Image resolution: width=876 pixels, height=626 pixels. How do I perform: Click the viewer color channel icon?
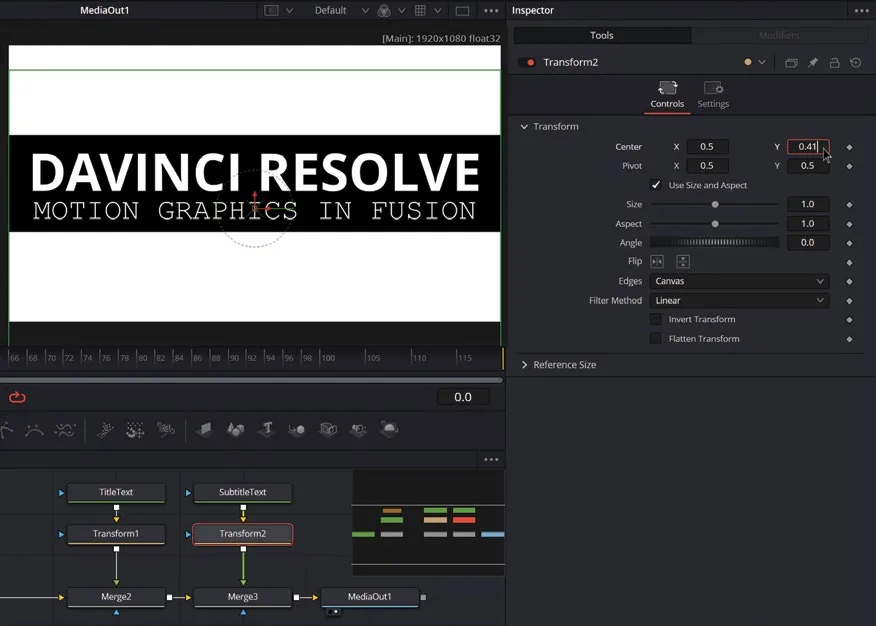[x=384, y=11]
